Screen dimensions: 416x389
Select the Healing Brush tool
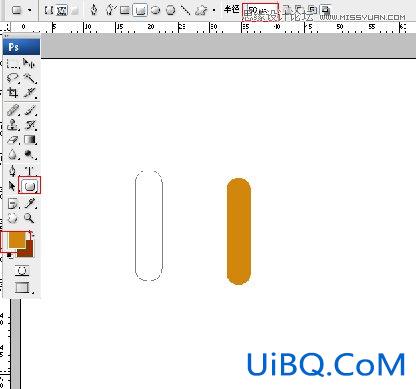pos(13,110)
